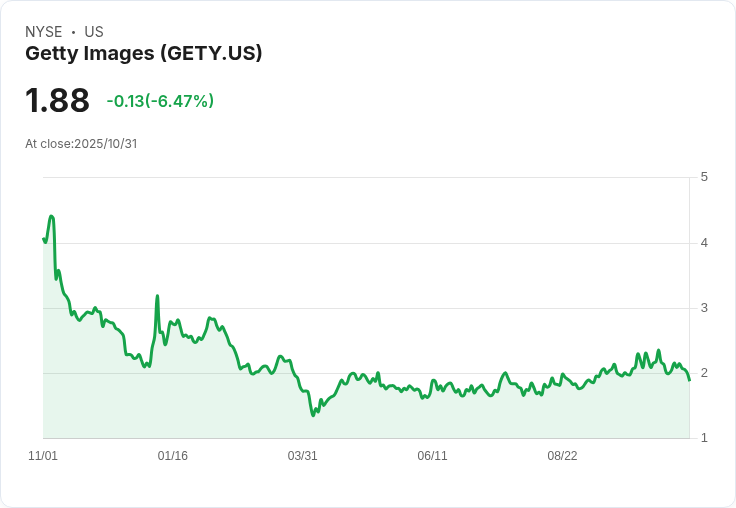Click the sharp price spike before 01/16
The image size is (736, 508).
(x=157, y=296)
